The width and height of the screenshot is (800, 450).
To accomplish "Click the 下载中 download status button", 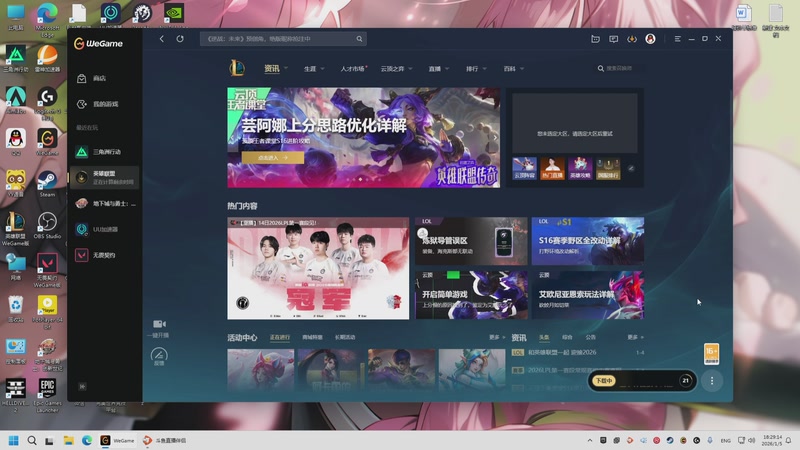I will 604,381.
